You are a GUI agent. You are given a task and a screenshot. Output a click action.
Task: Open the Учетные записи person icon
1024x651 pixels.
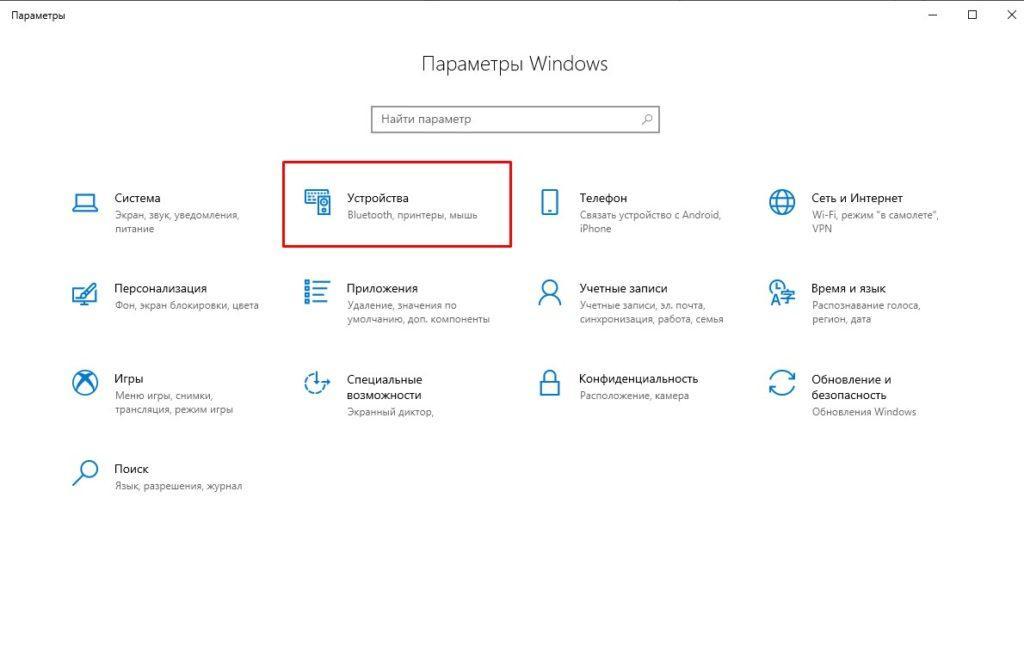[550, 293]
